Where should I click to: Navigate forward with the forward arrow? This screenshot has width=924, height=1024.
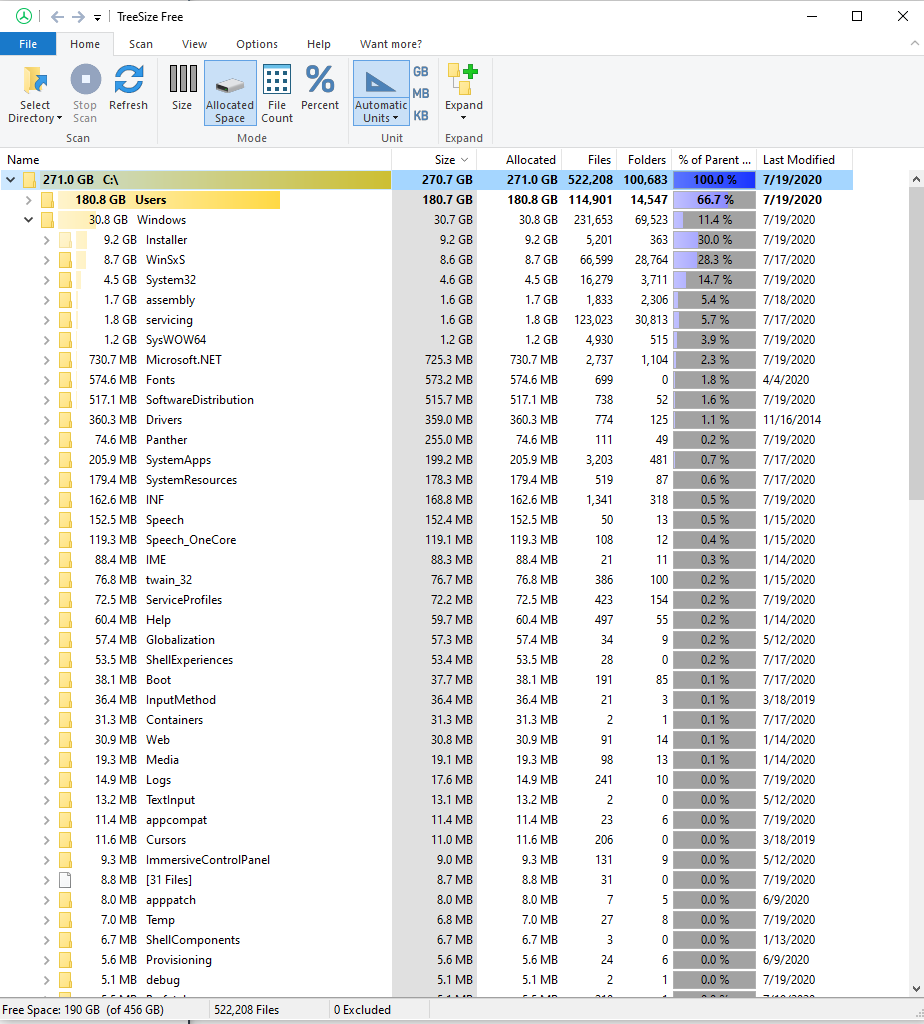(78, 17)
